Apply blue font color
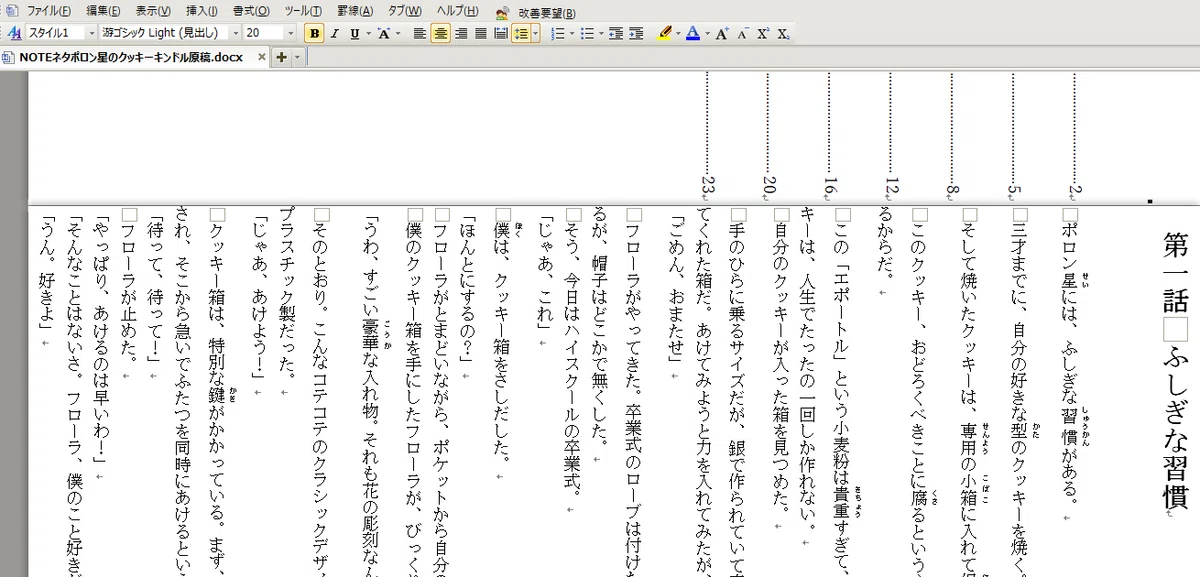 [x=694, y=33]
